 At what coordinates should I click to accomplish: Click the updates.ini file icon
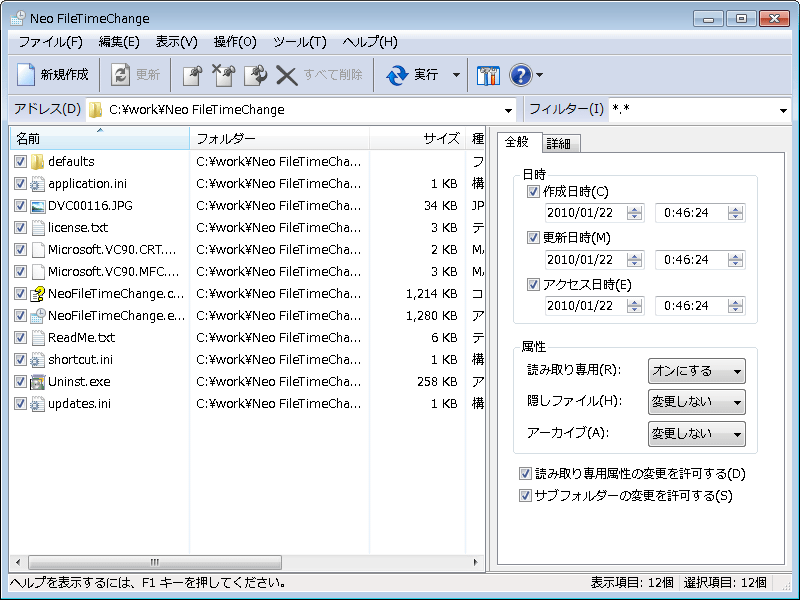37,404
